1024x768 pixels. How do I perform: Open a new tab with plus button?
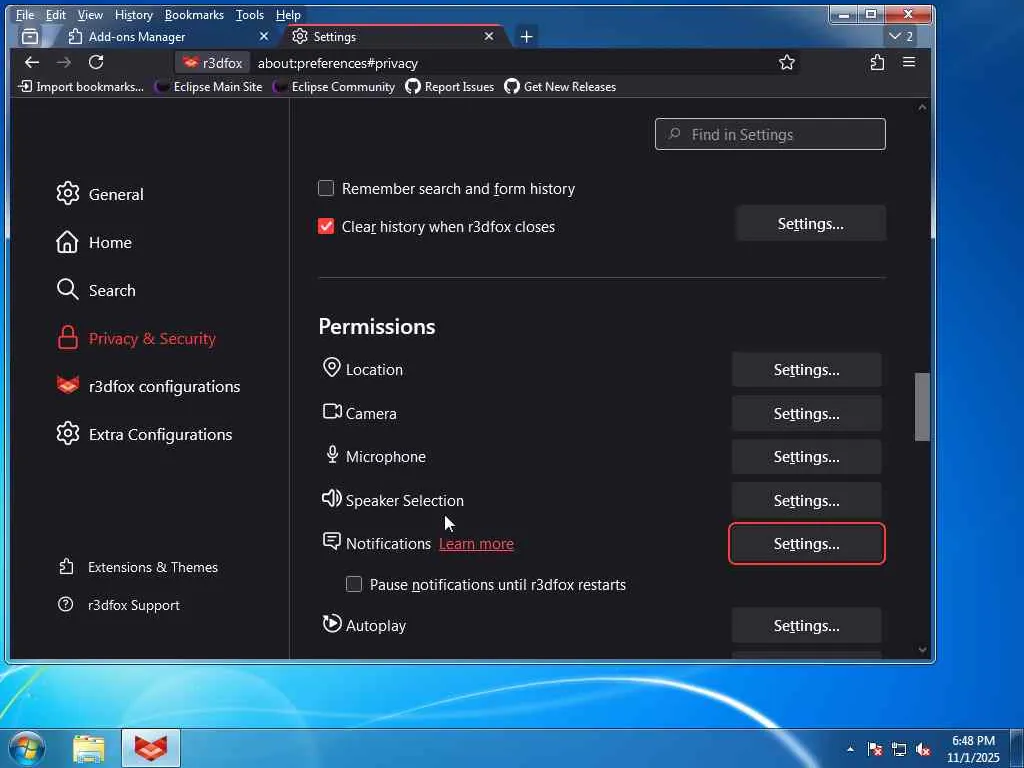pyautogui.click(x=526, y=37)
